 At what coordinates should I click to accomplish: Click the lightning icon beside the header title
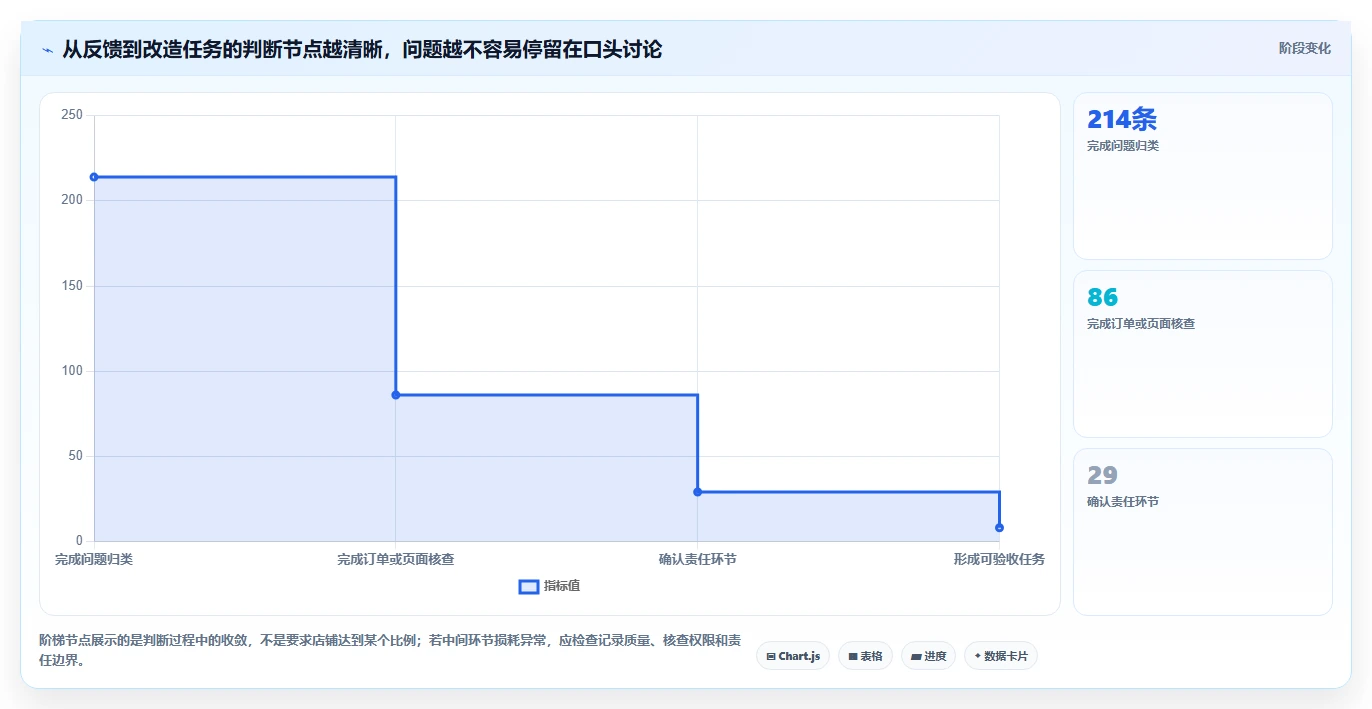(x=47, y=50)
